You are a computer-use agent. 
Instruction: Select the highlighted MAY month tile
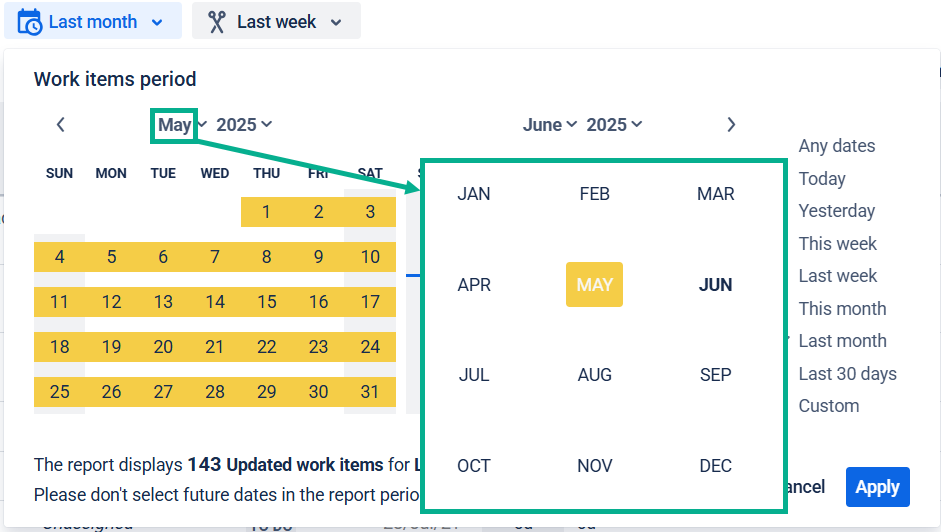coord(595,285)
